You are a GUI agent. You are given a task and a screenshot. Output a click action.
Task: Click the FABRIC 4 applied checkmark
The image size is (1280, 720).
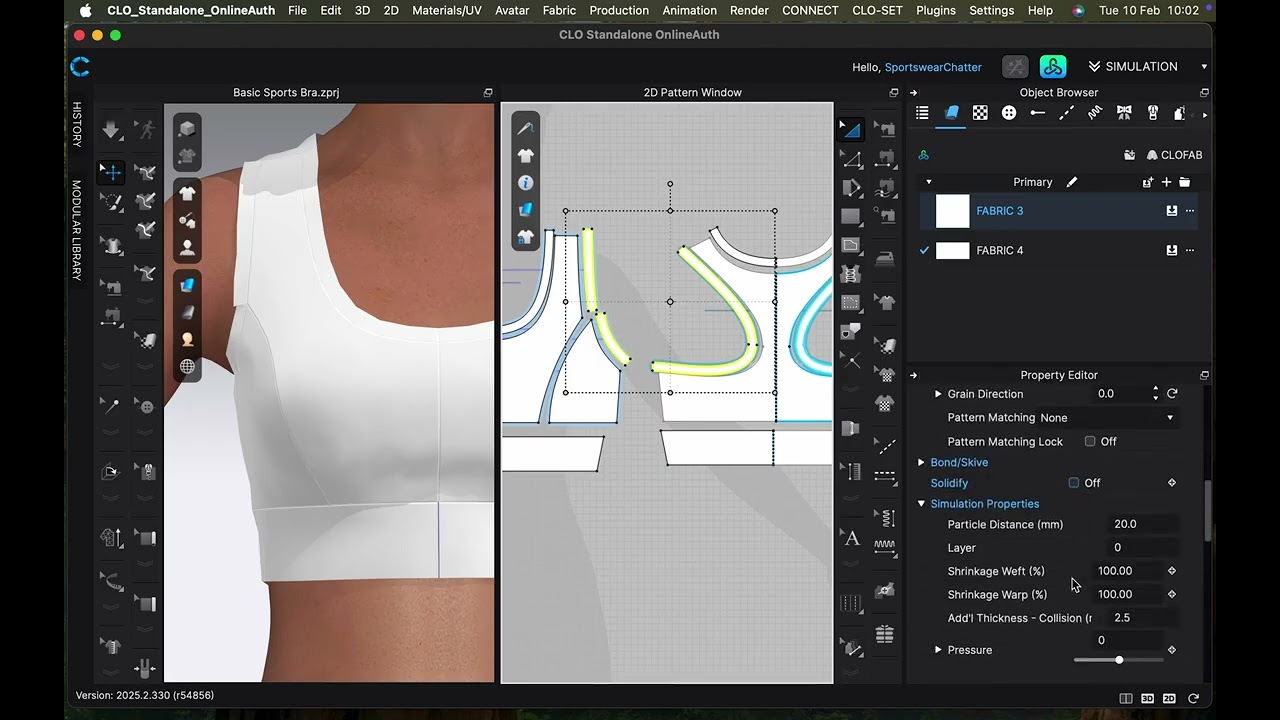pyautogui.click(x=924, y=251)
